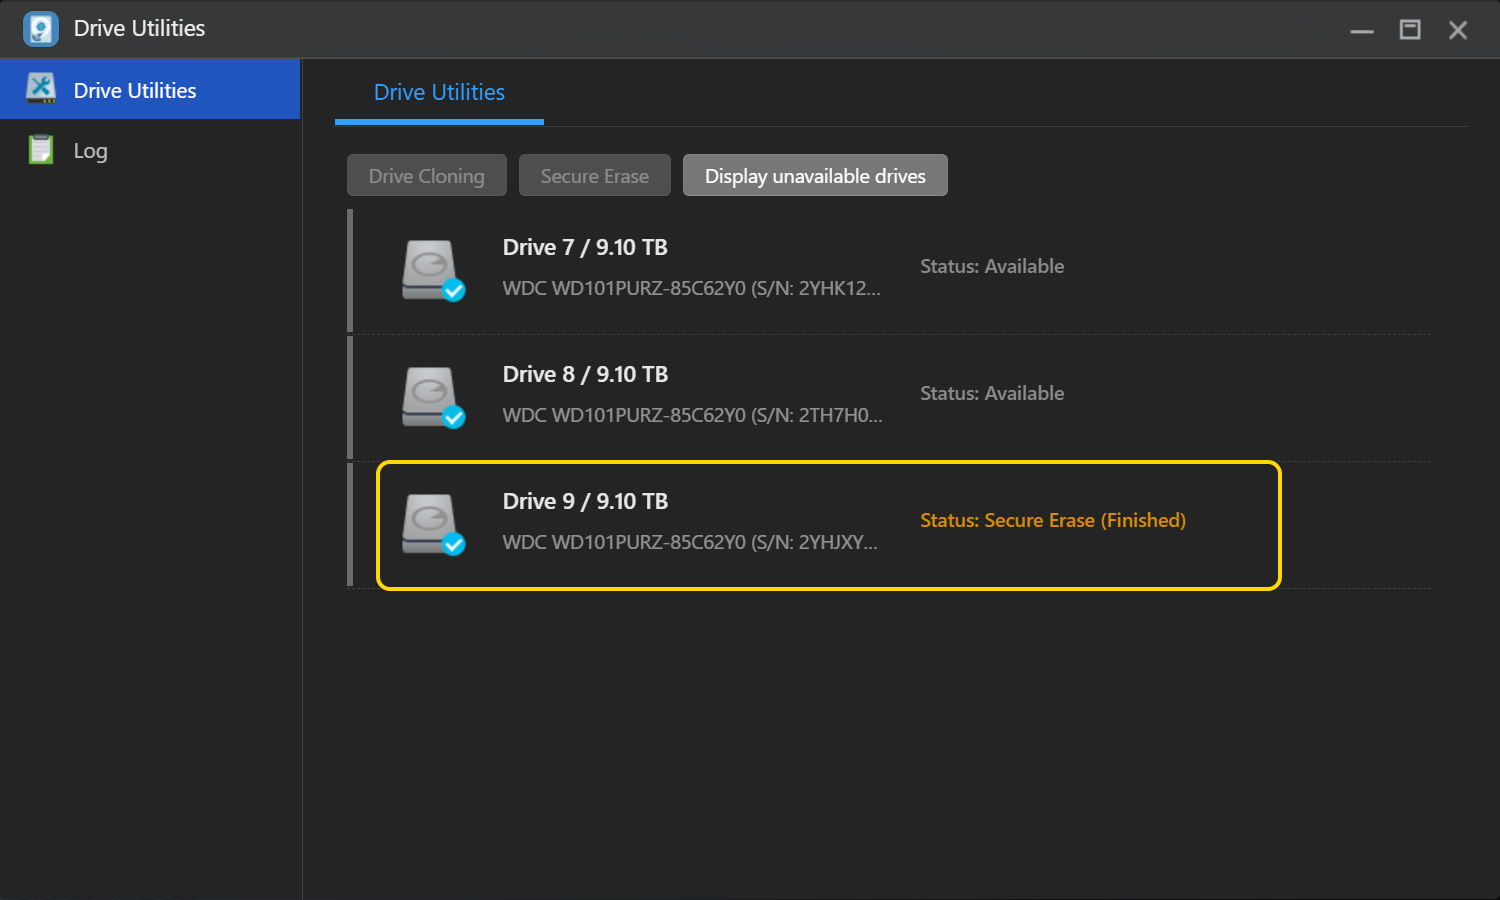Select Drive Utilities in the sidebar

coord(150,89)
